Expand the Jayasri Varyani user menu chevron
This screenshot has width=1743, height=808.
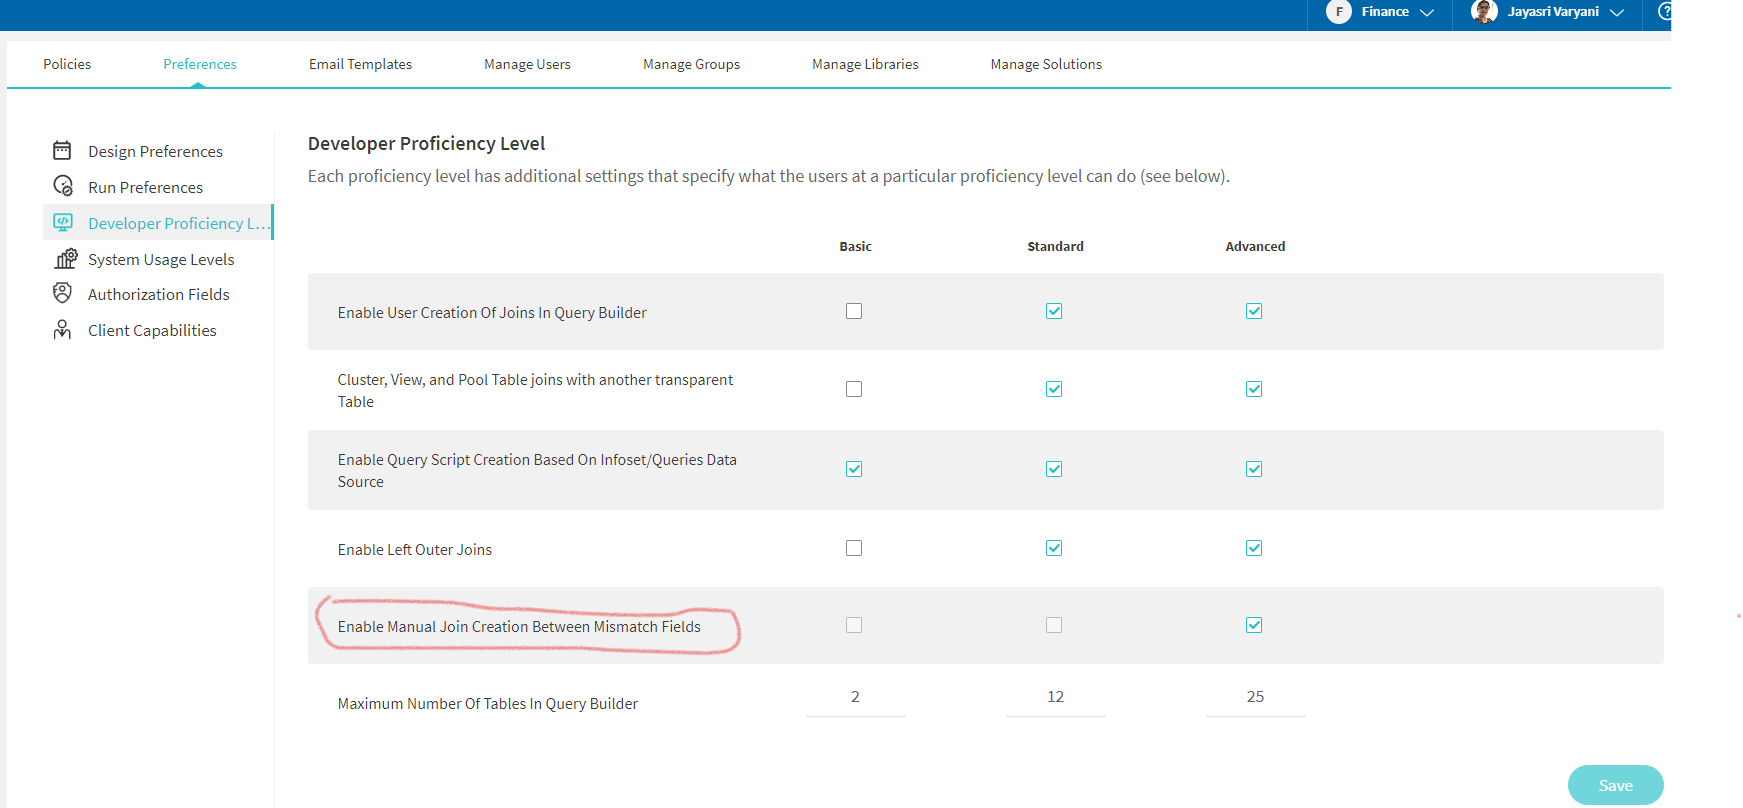(1617, 13)
